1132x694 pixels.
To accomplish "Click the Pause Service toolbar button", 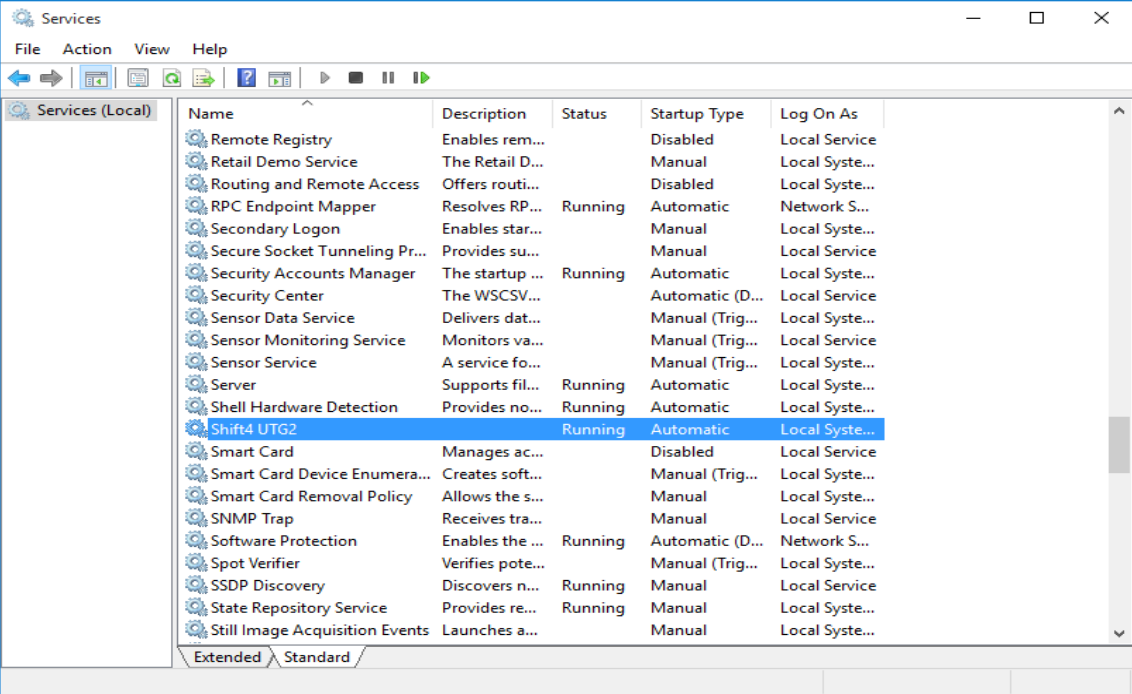I will click(x=388, y=78).
